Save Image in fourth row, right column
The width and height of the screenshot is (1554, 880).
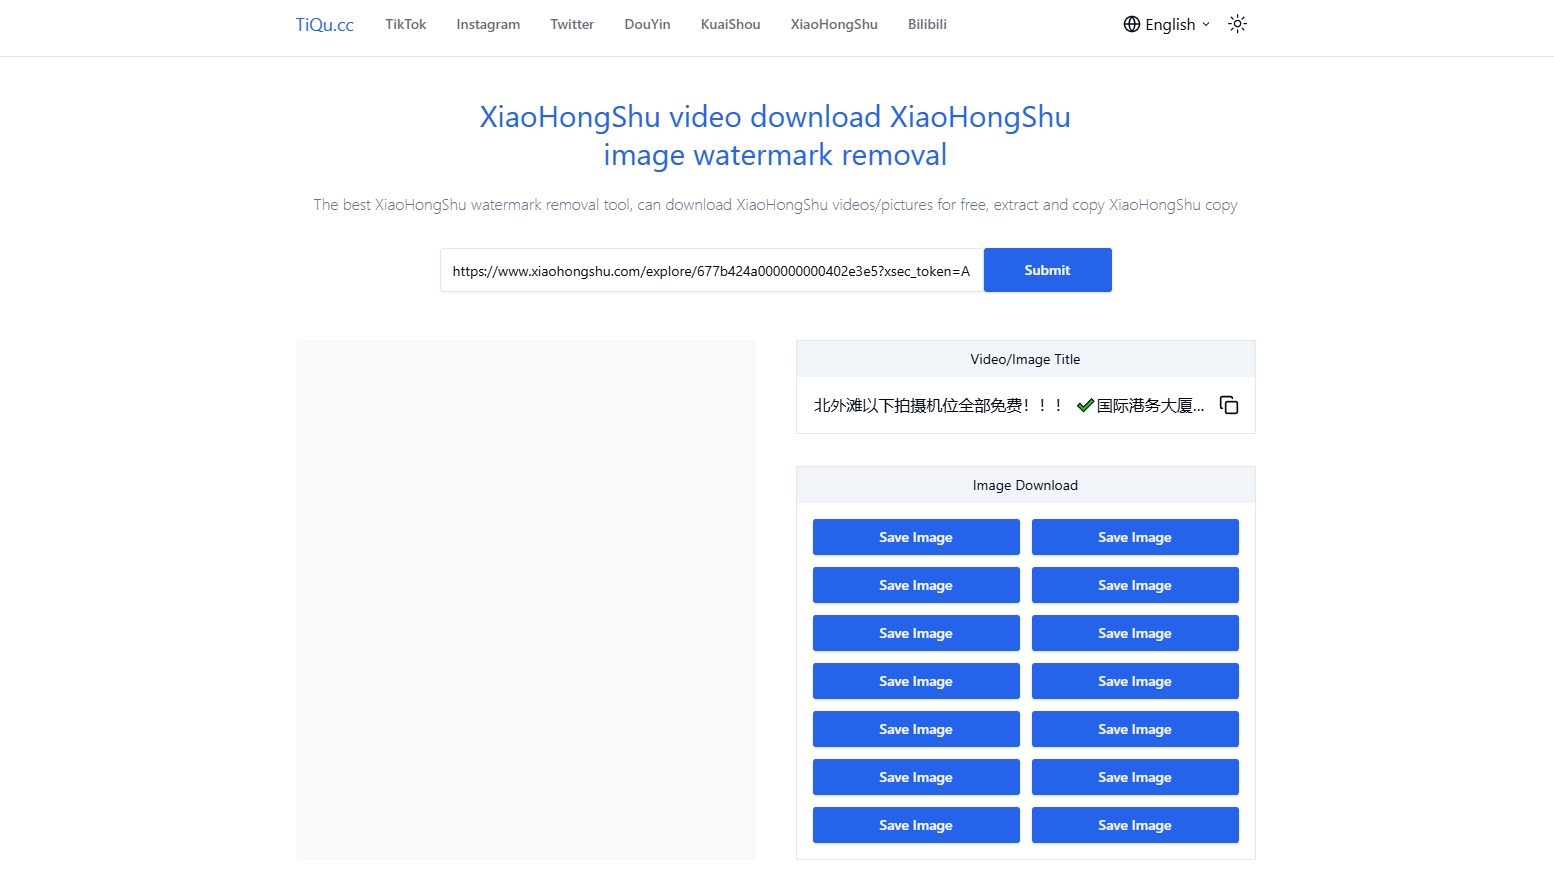click(1135, 681)
